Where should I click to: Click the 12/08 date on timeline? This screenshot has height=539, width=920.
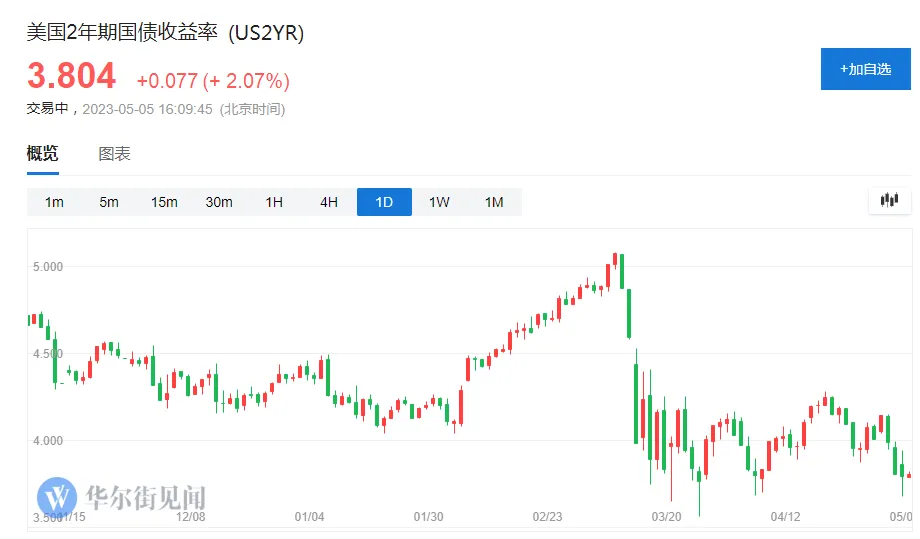(x=190, y=517)
